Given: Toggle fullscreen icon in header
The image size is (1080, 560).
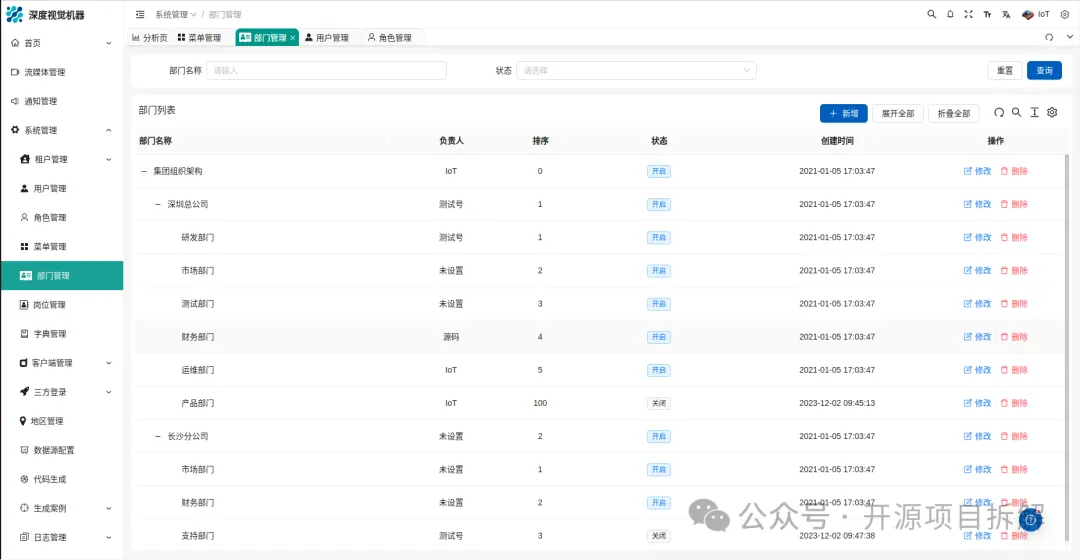Looking at the screenshot, I should pos(968,14).
